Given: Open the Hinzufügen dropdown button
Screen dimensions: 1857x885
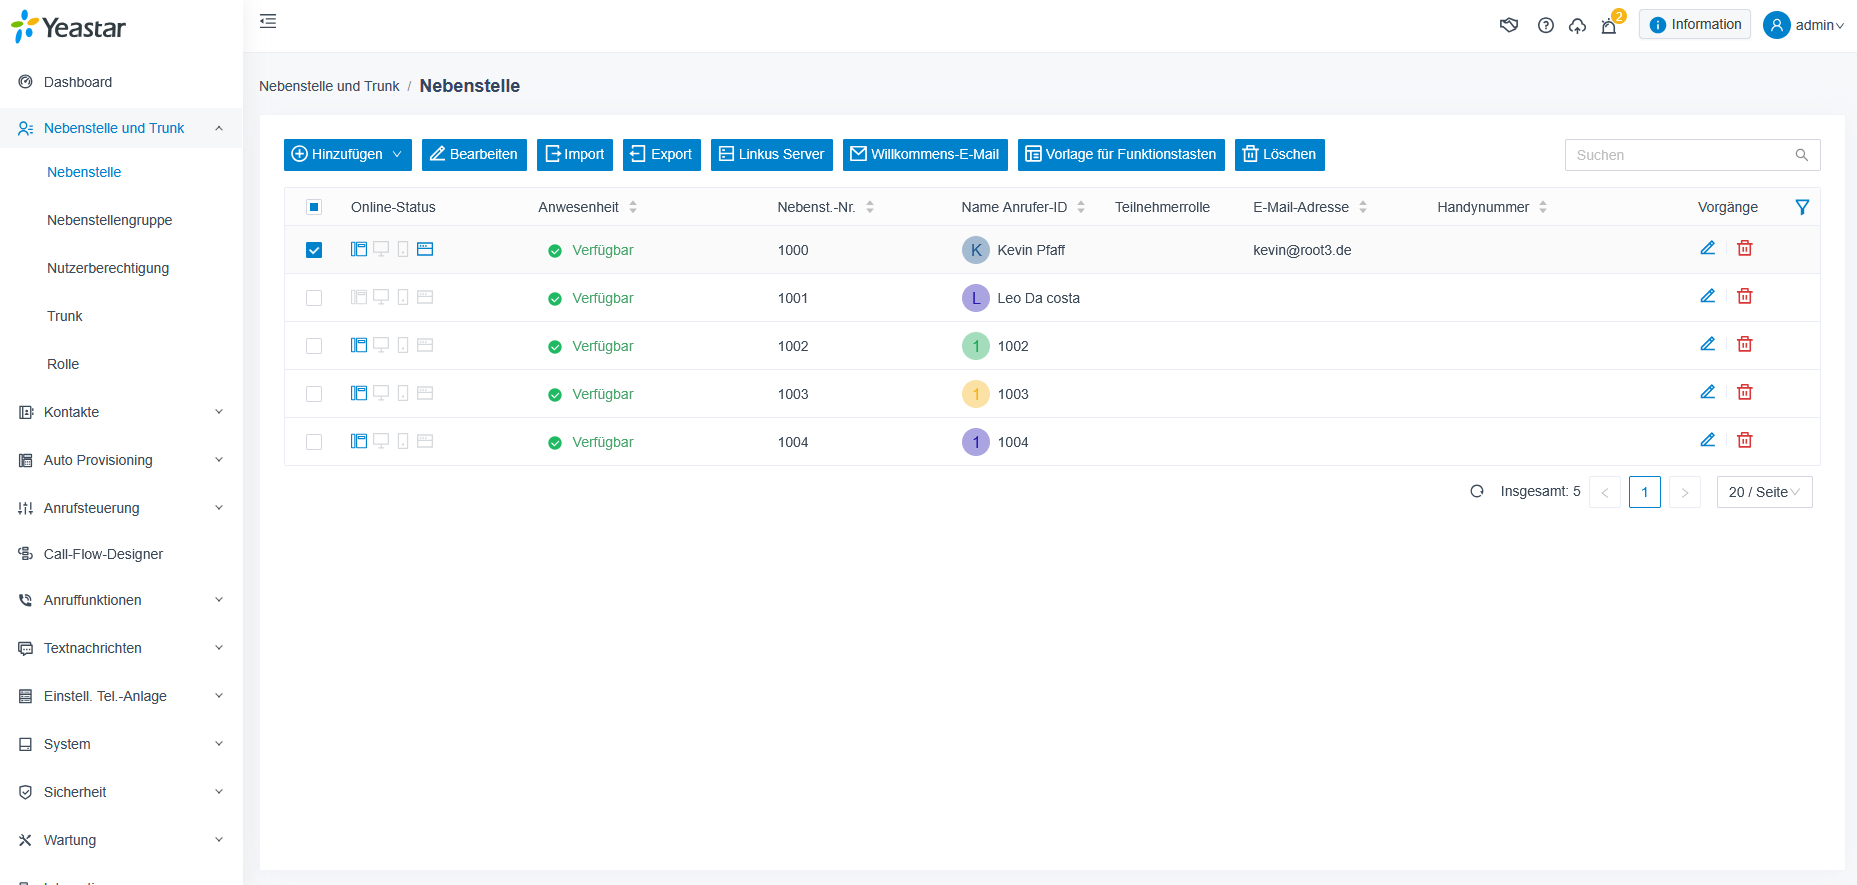Looking at the screenshot, I should pyautogui.click(x=348, y=154).
